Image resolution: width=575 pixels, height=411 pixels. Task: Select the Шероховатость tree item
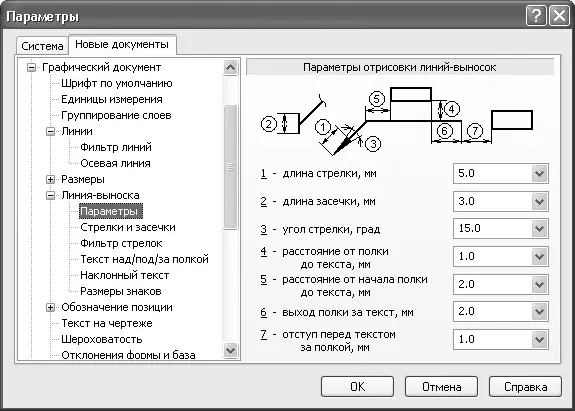click(102, 339)
